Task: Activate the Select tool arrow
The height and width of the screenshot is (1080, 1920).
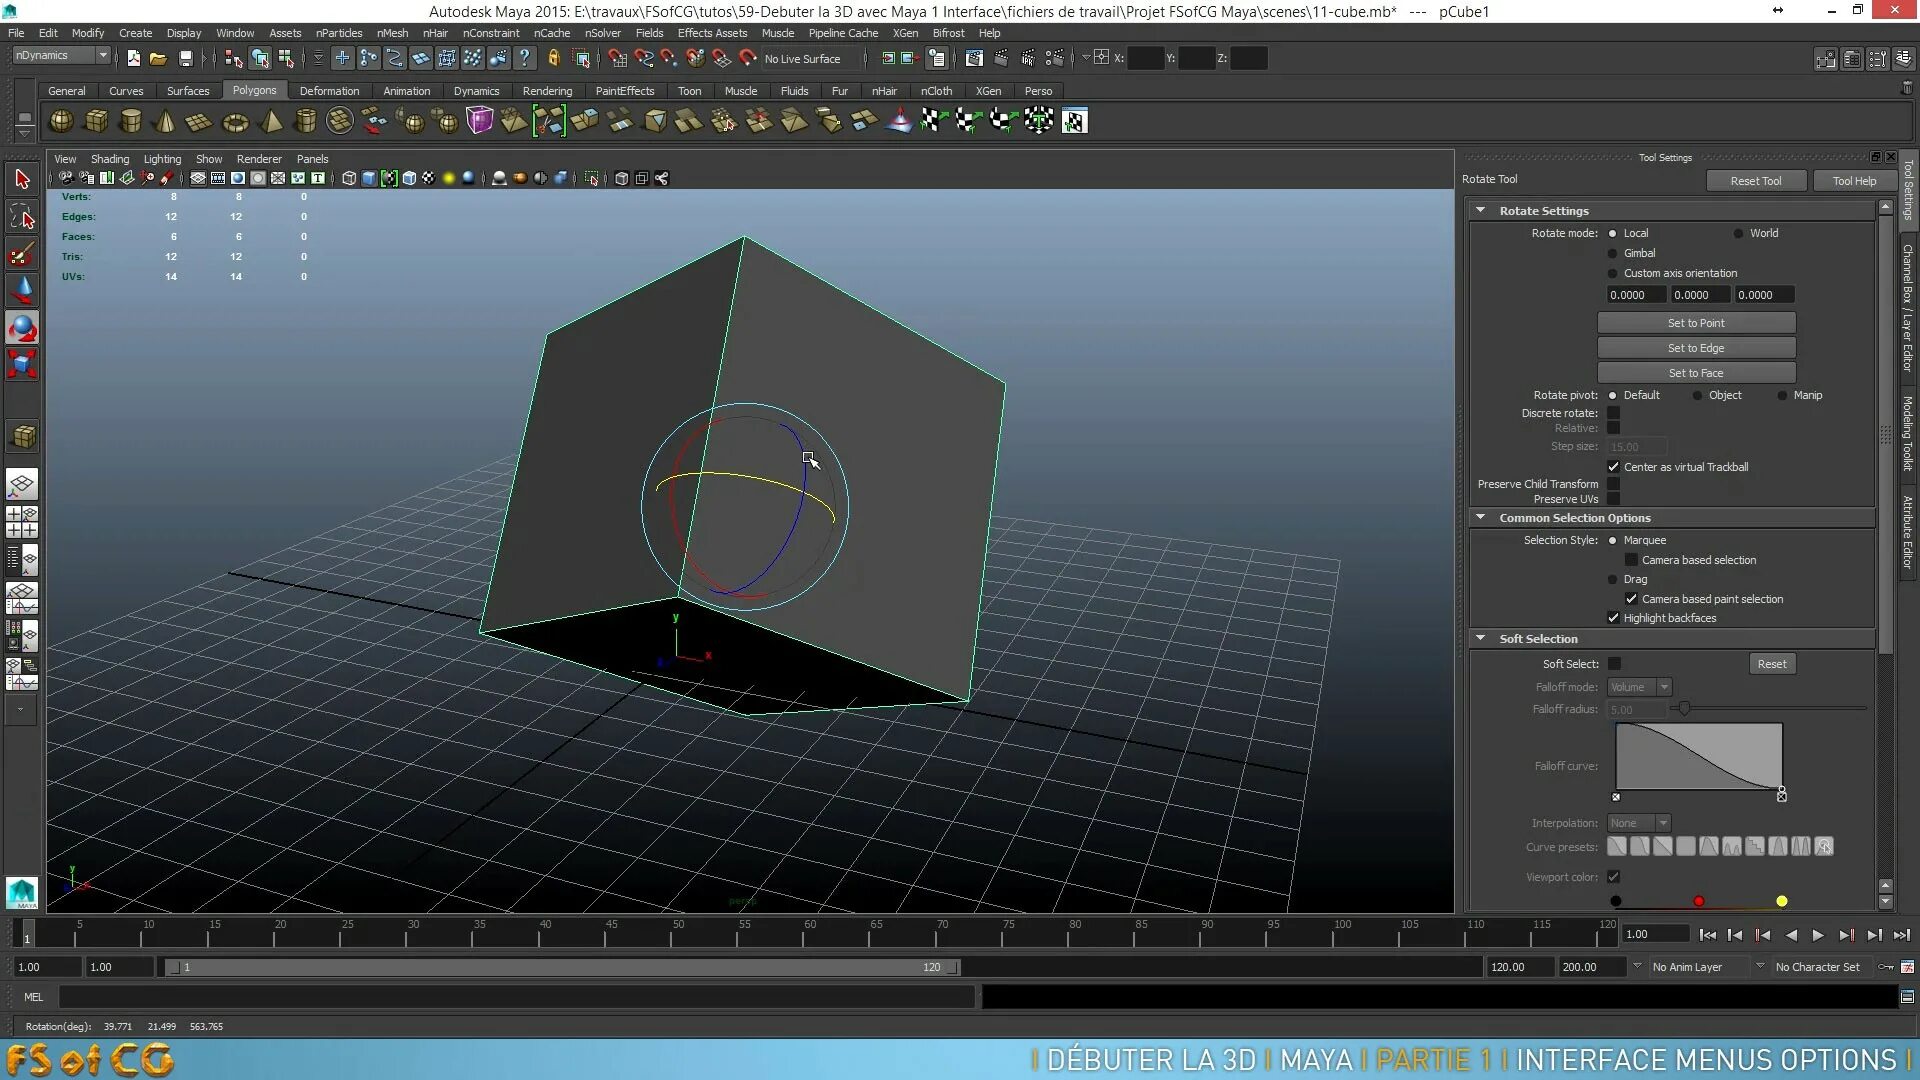Action: pos(22,179)
